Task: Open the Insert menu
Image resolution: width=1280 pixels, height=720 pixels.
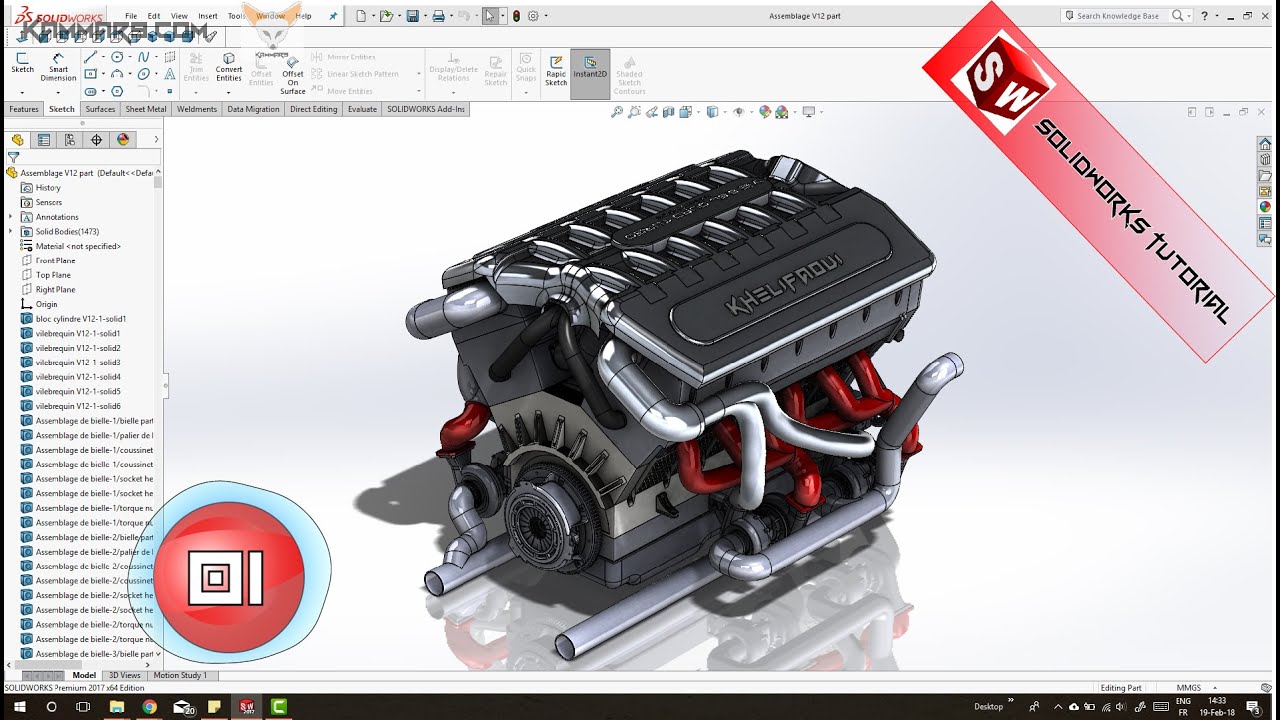Action: click(x=208, y=16)
